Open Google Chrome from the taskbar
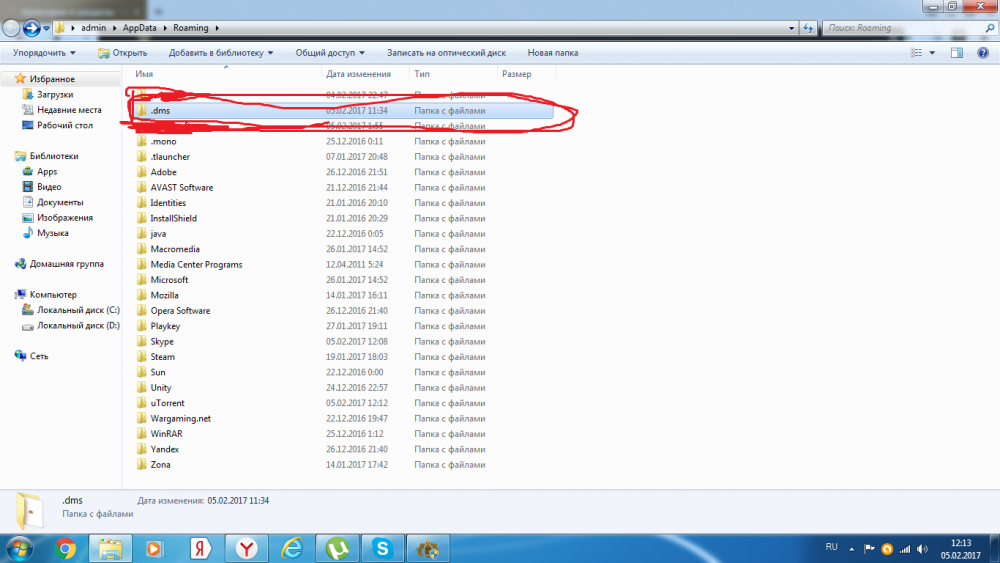Image resolution: width=1000 pixels, height=563 pixels. (x=65, y=548)
